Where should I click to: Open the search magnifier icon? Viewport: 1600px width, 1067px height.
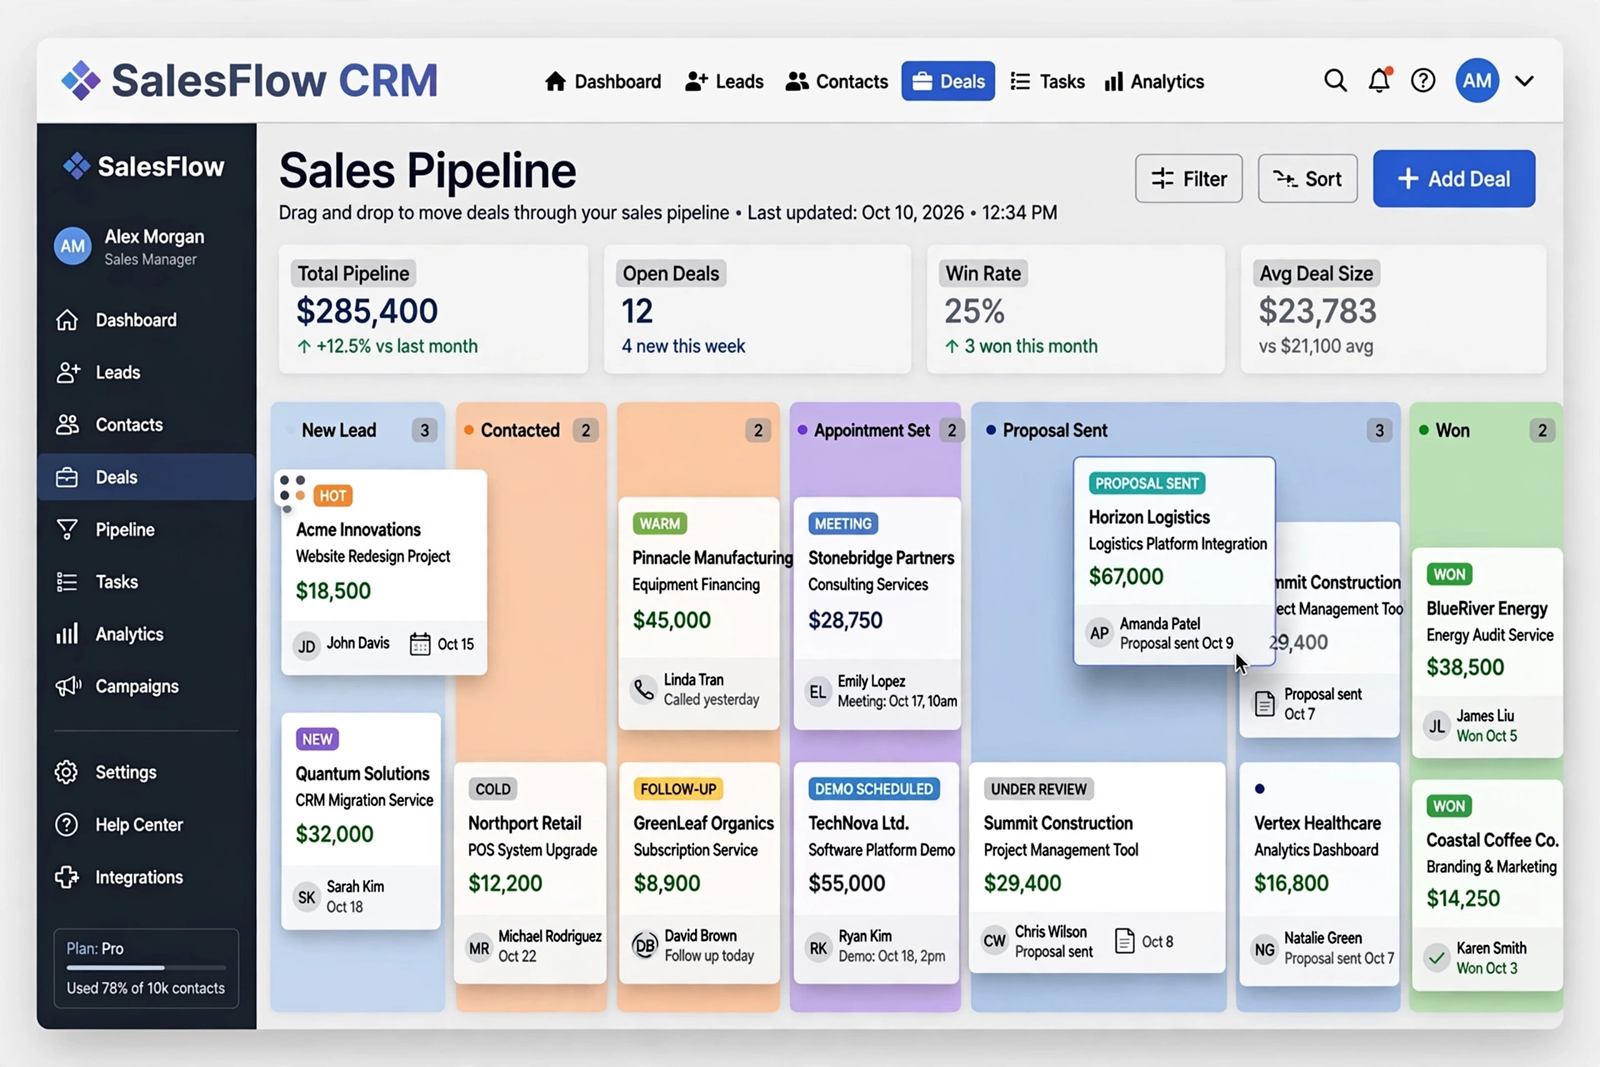pyautogui.click(x=1335, y=81)
